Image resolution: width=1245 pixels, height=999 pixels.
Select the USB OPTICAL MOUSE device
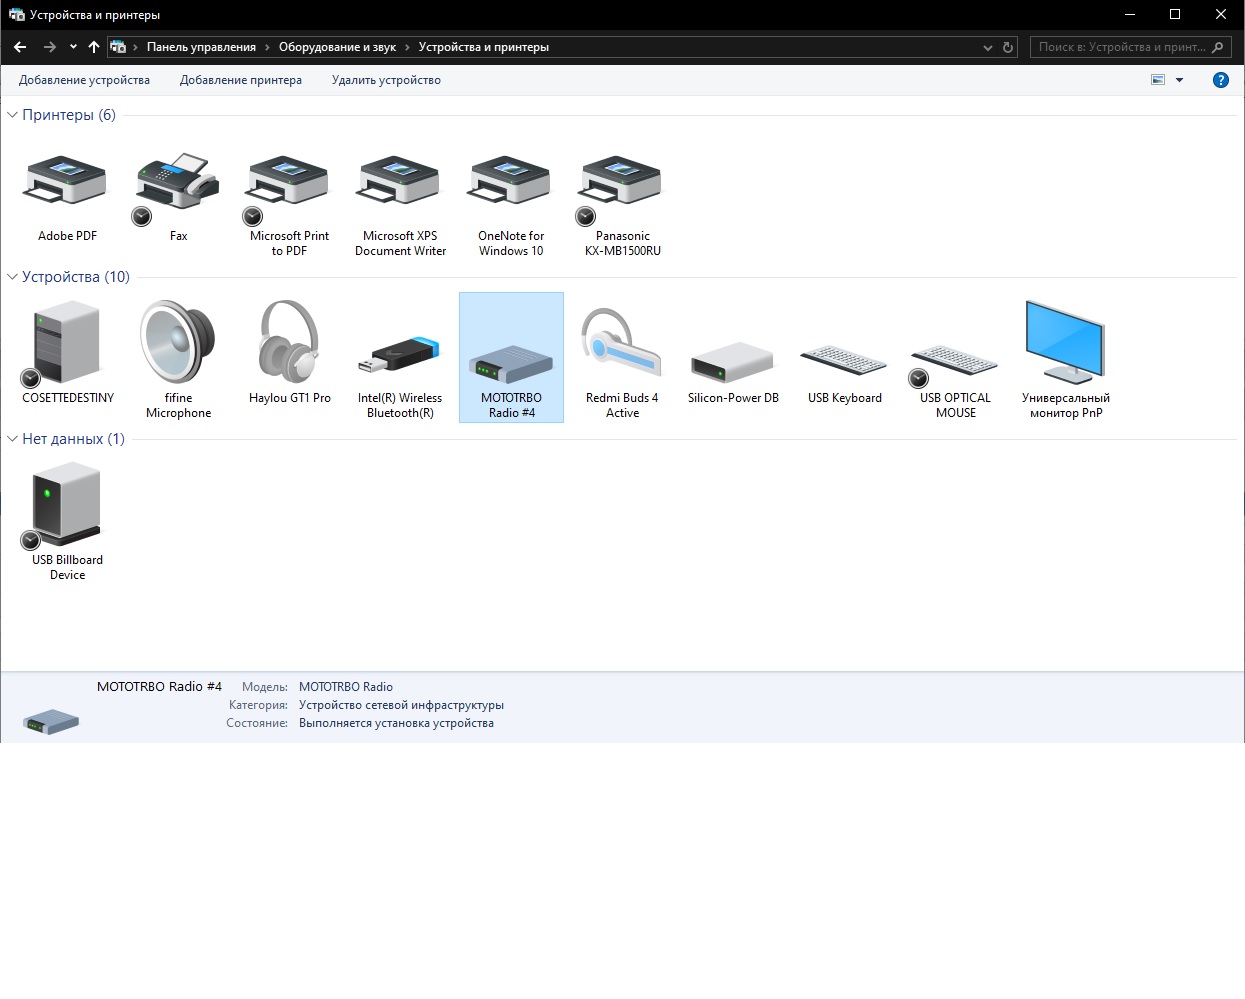click(x=954, y=362)
